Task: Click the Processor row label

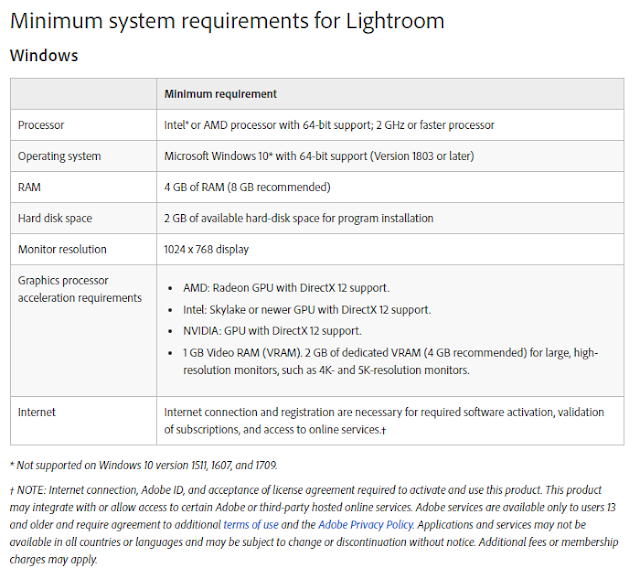Action: (41, 125)
